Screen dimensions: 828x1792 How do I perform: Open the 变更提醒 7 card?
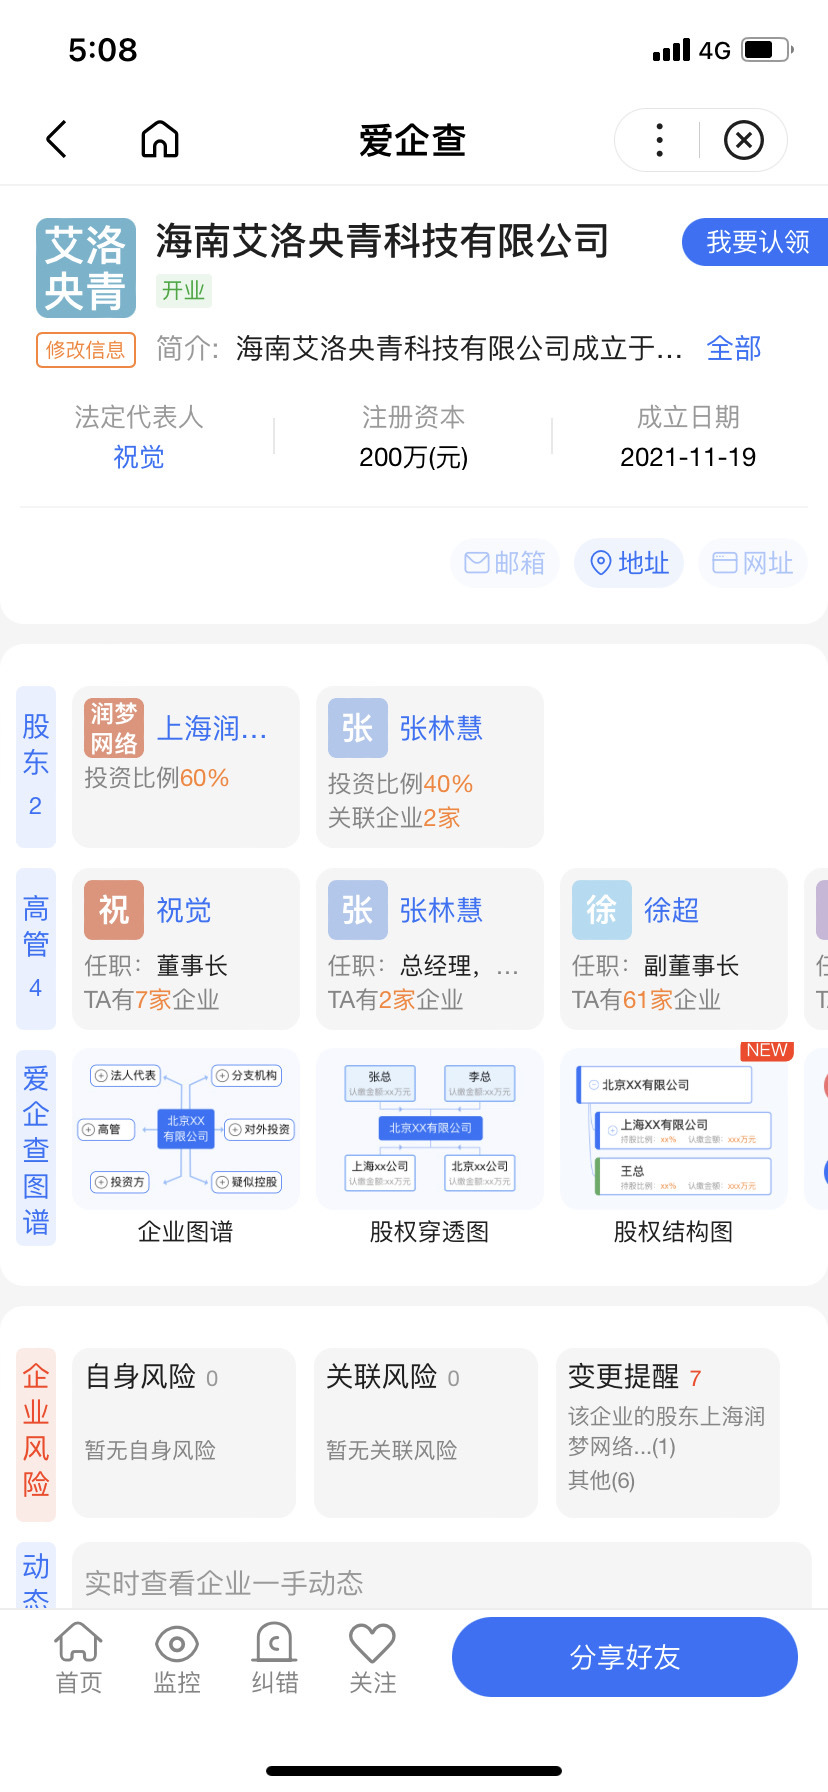(668, 1433)
